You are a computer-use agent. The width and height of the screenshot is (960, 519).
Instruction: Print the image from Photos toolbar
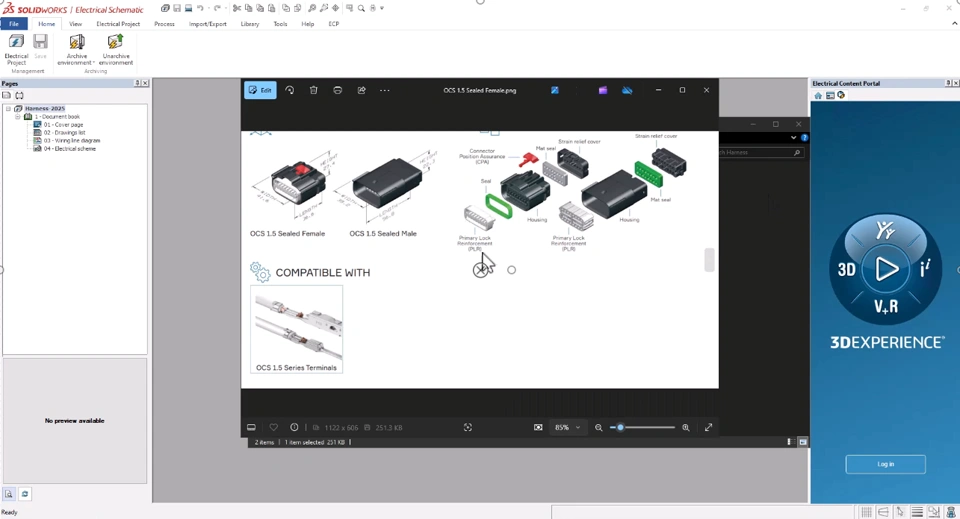337,90
